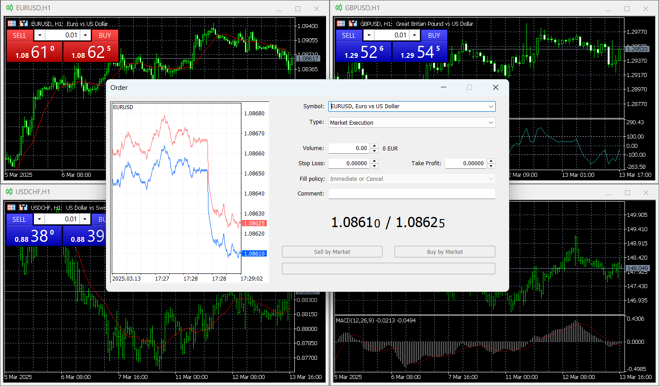Click the 1.29 54 buy price tile on GBPUSD
660x387 pixels.
click(x=420, y=52)
